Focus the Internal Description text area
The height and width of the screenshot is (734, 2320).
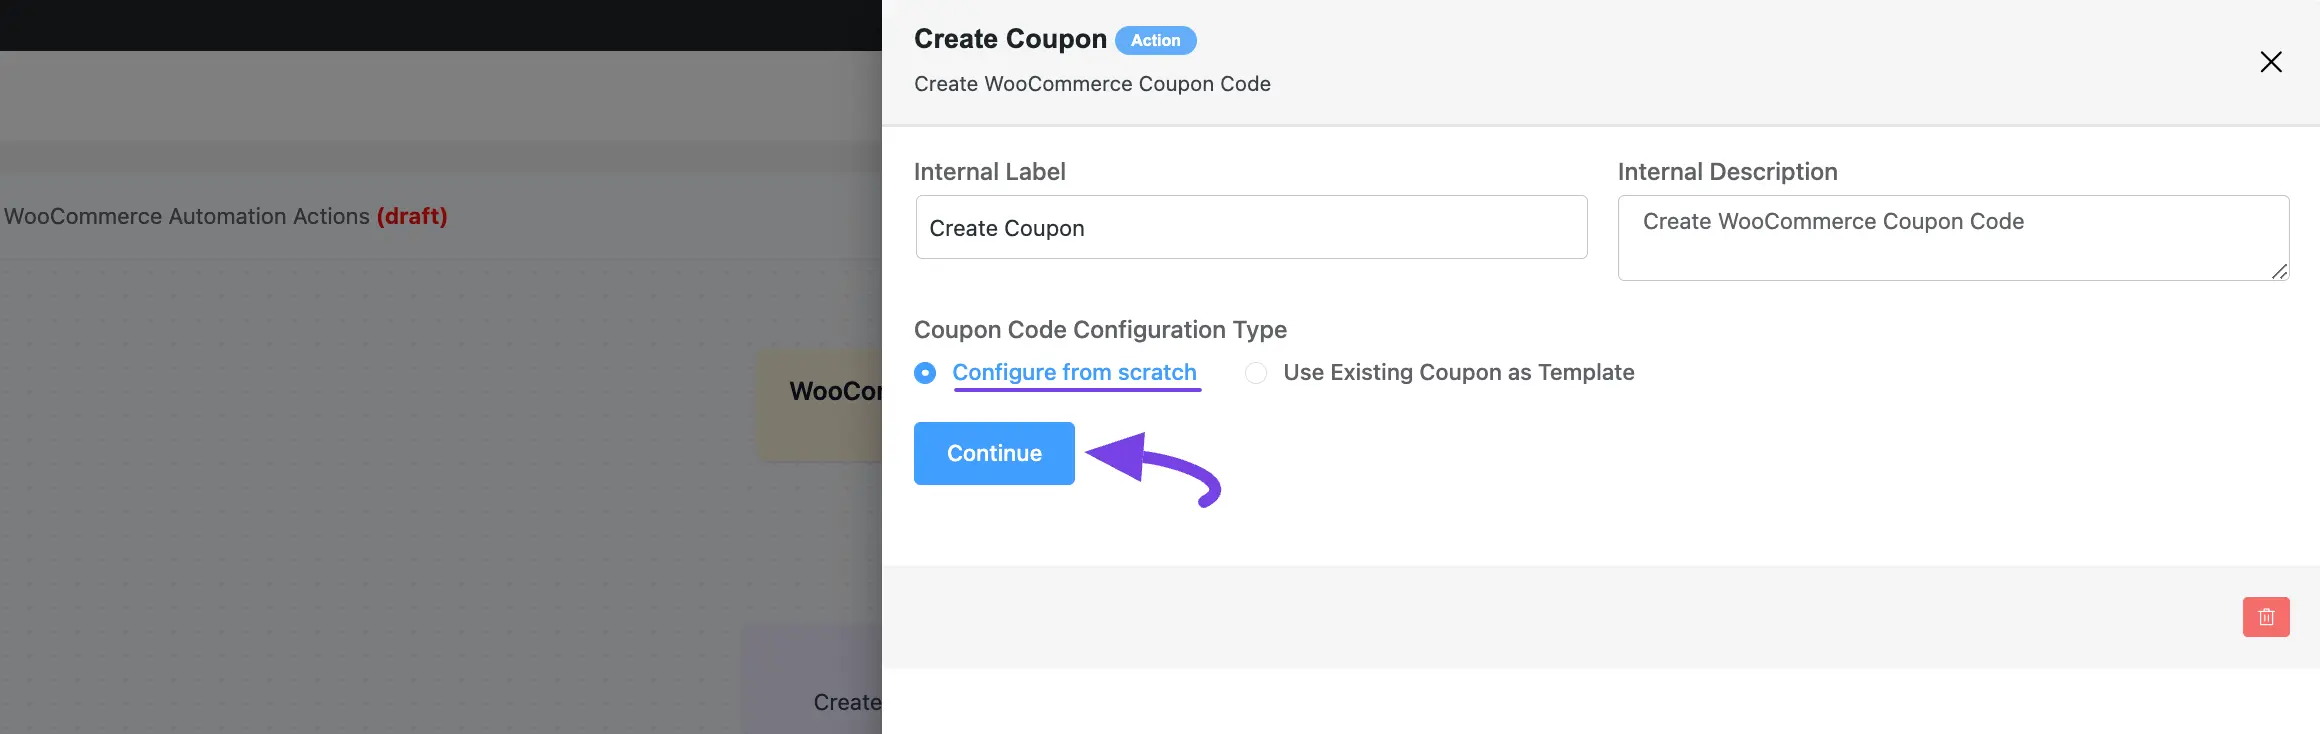coord(1953,238)
